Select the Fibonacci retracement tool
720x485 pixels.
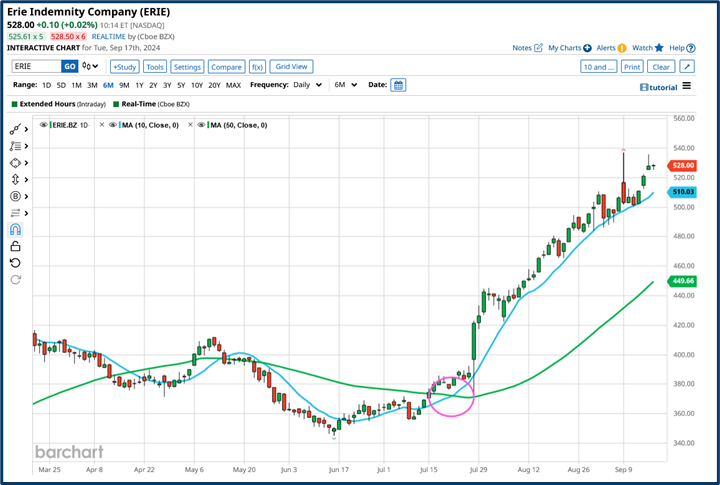15,146
